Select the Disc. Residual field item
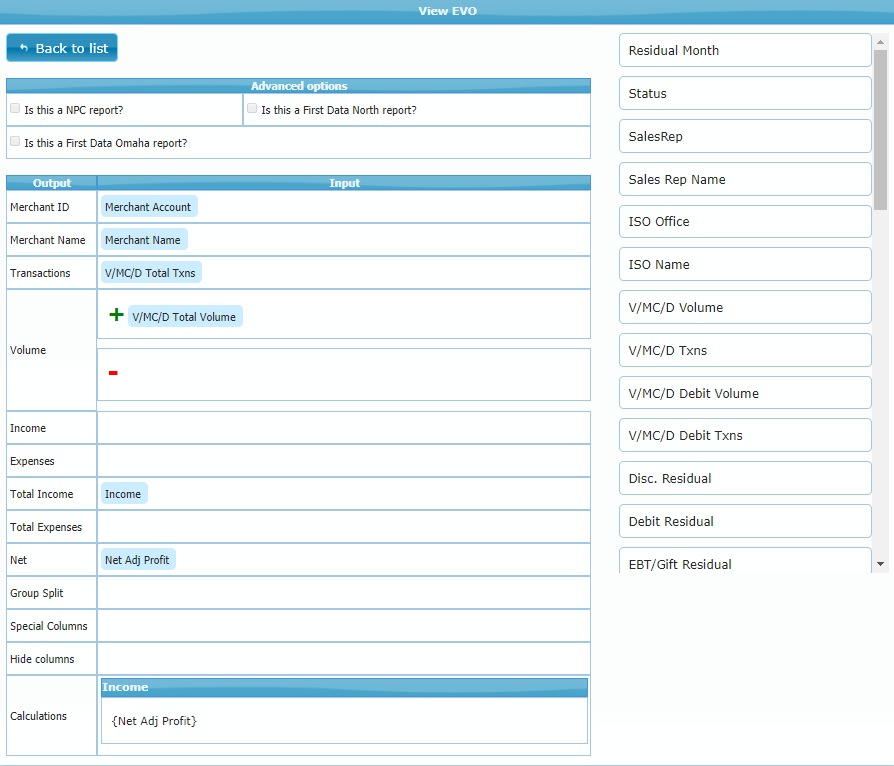Image resolution: width=894 pixels, height=766 pixels. click(745, 479)
